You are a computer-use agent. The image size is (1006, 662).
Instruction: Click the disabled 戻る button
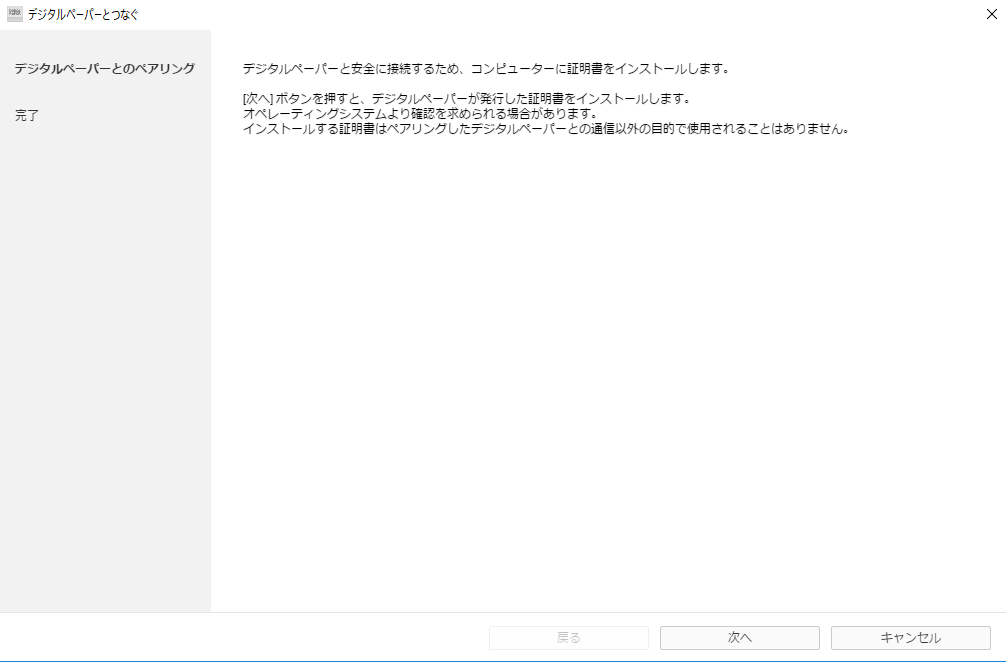pos(568,638)
